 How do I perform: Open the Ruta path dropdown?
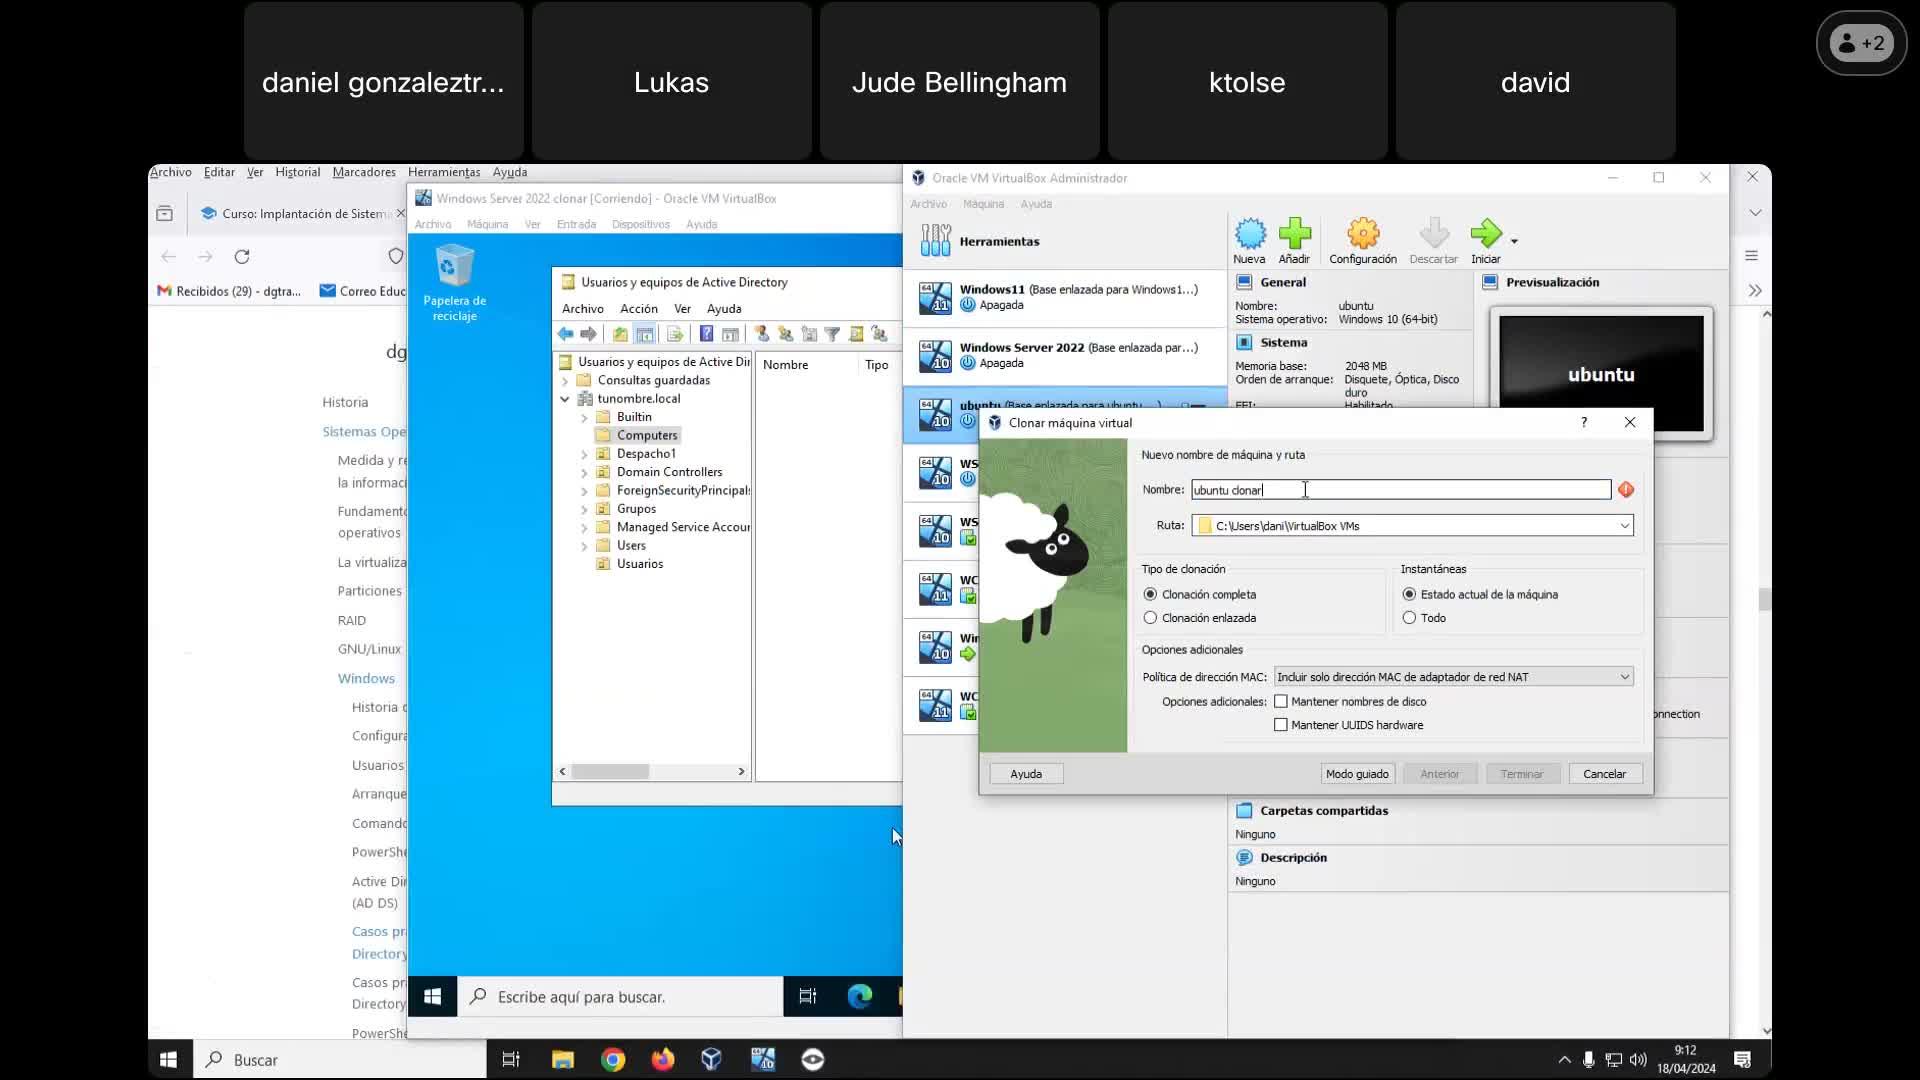pos(1624,526)
